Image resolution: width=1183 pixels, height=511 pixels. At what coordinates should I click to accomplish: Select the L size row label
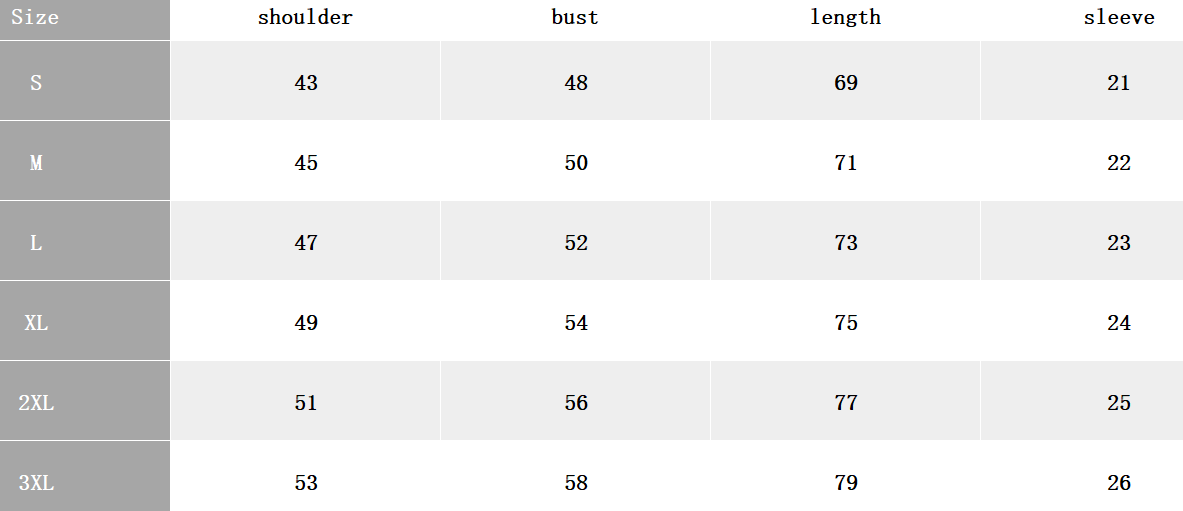[x=35, y=242]
